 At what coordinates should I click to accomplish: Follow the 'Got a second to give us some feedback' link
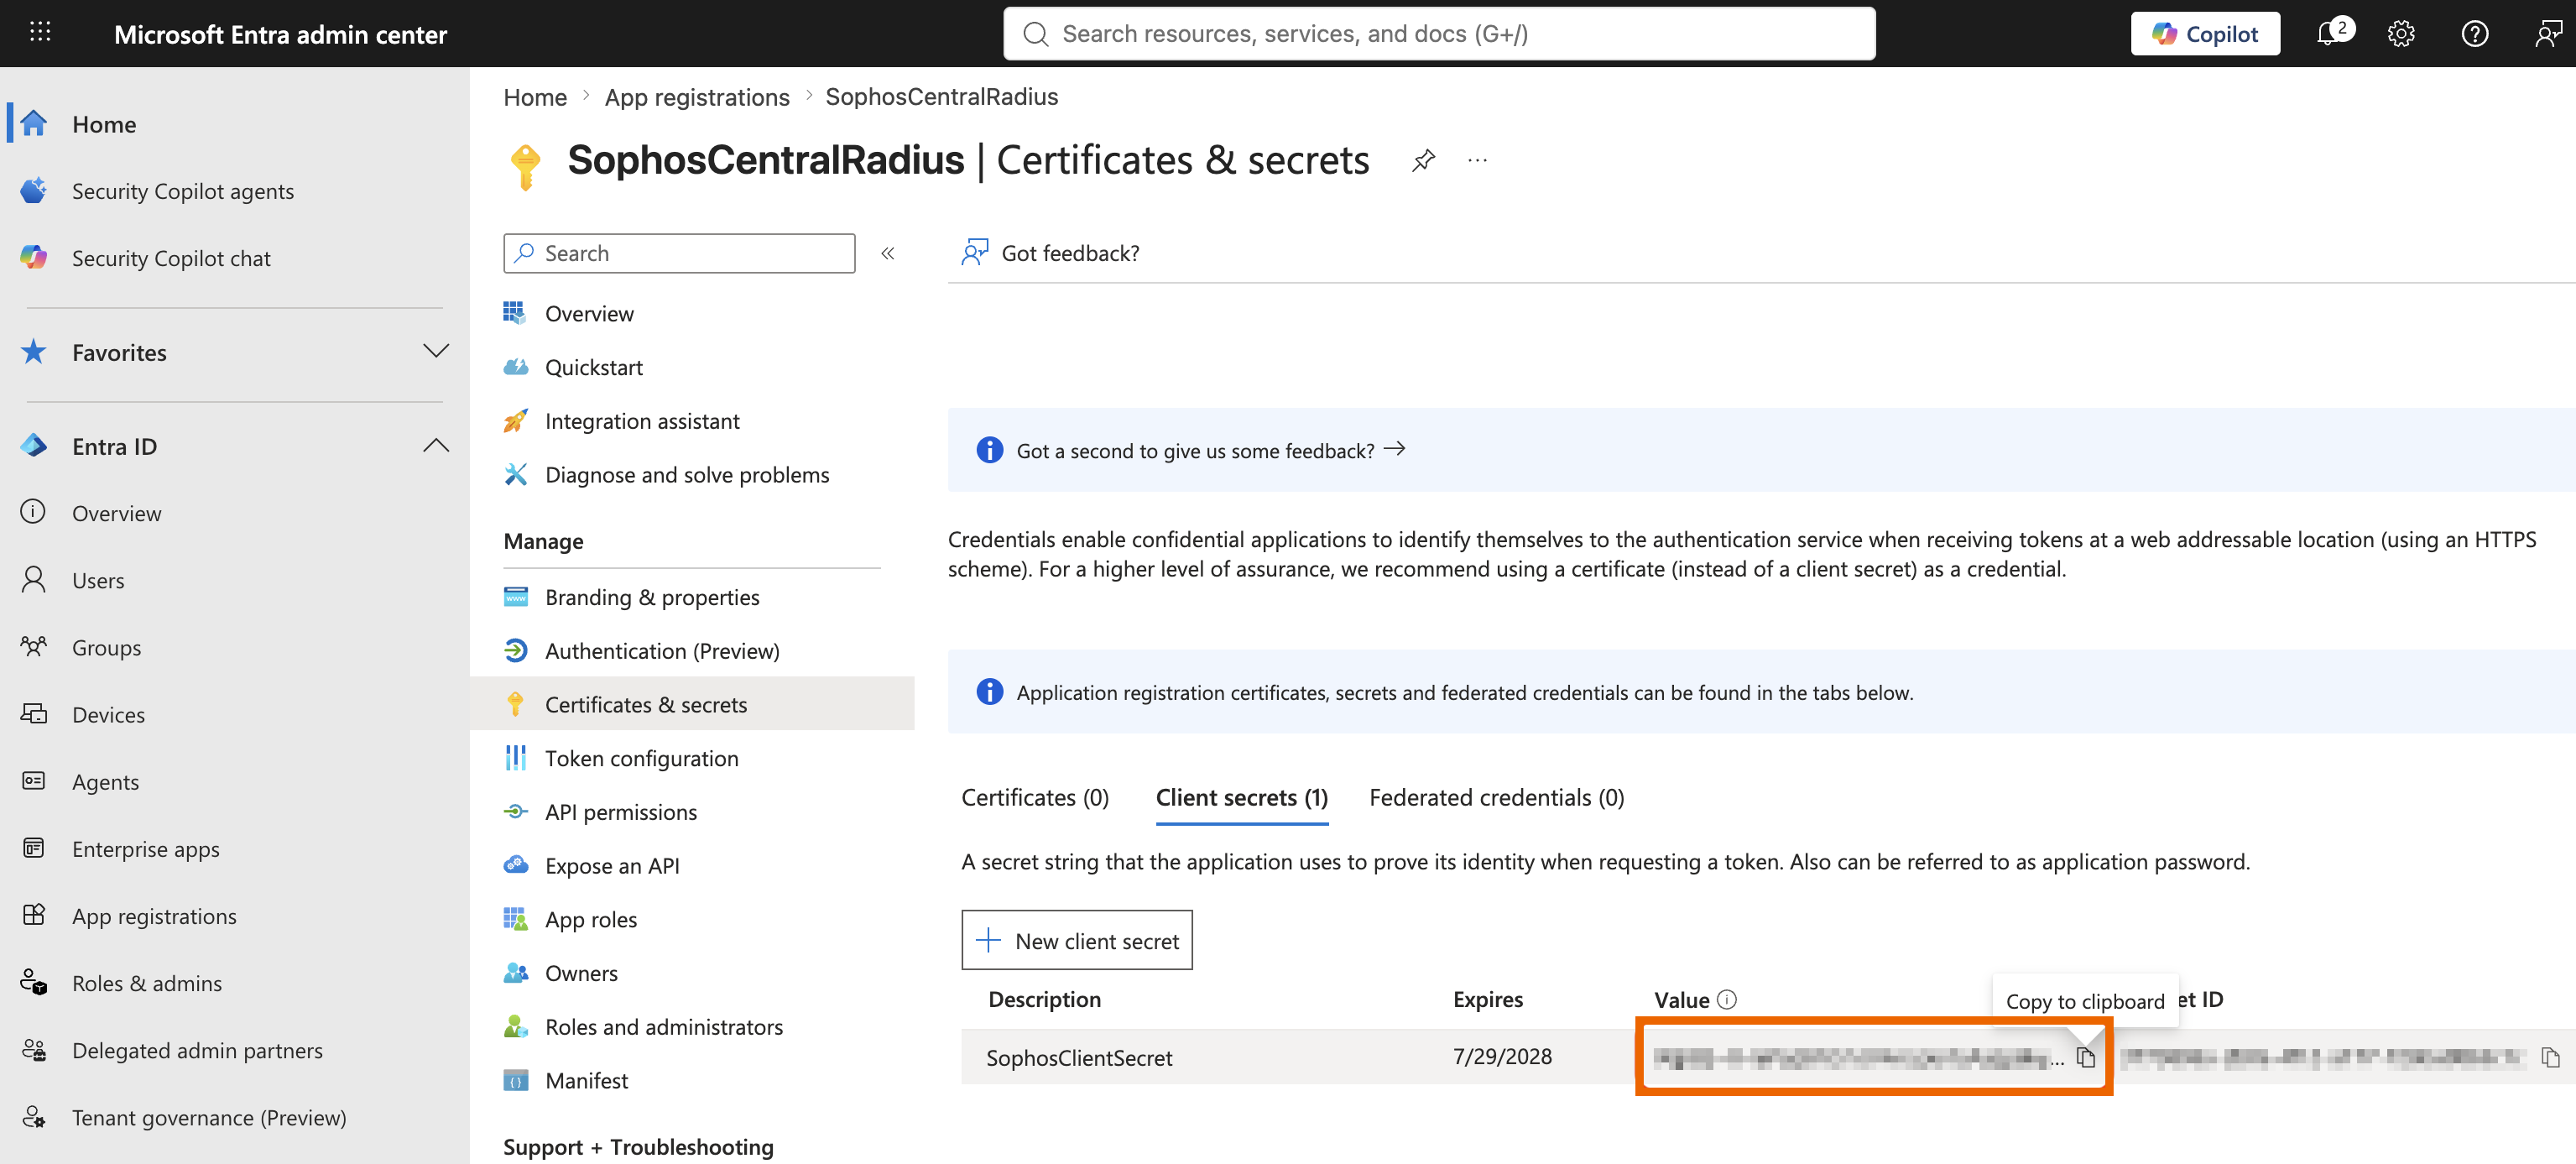1211,450
